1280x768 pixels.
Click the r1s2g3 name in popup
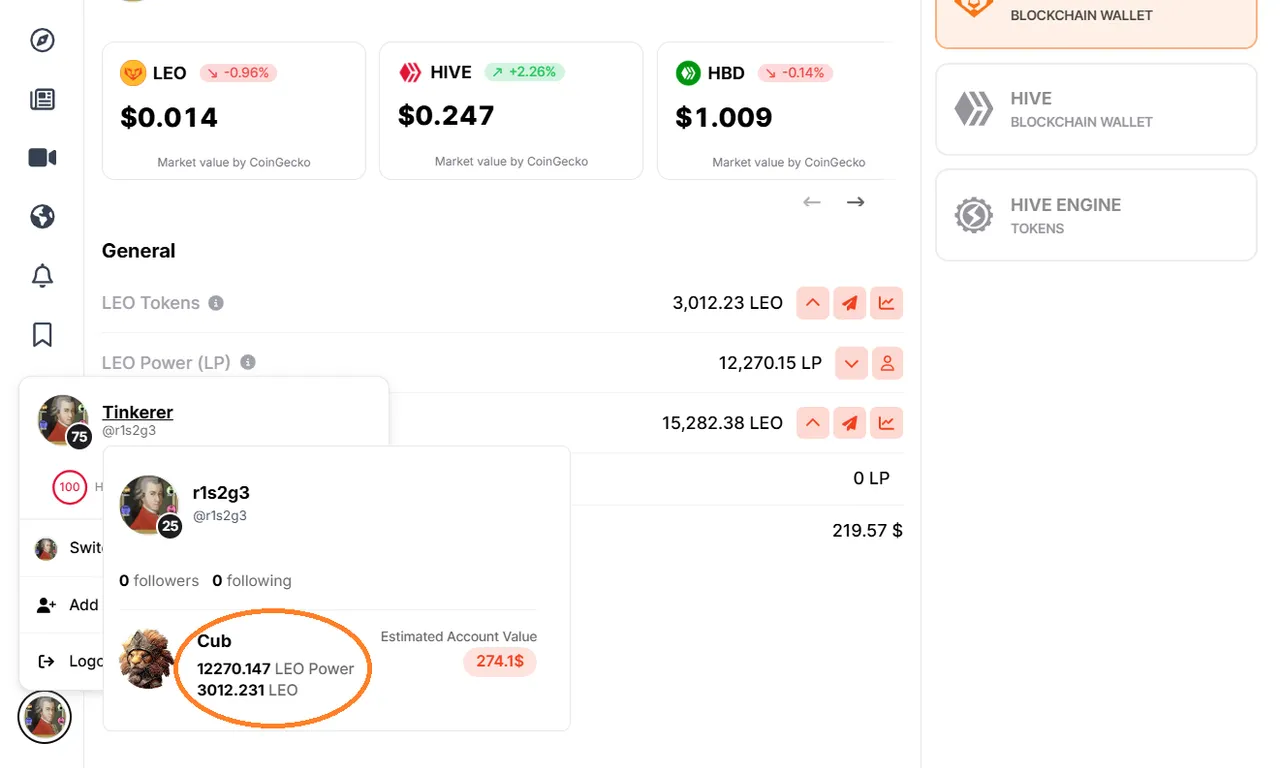click(221, 492)
